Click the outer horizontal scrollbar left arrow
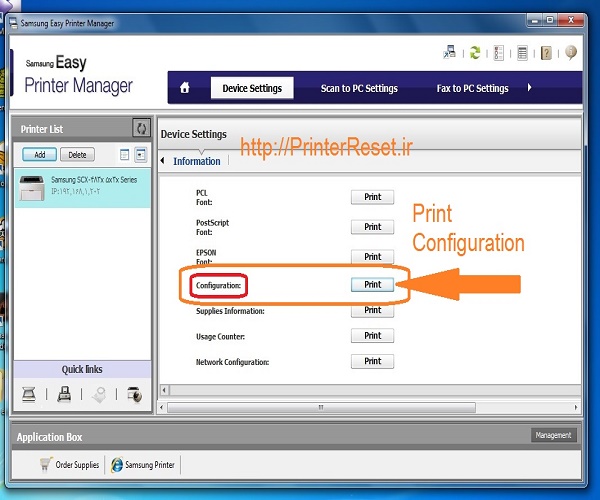Viewport: 600px width, 500px height. click(161, 407)
